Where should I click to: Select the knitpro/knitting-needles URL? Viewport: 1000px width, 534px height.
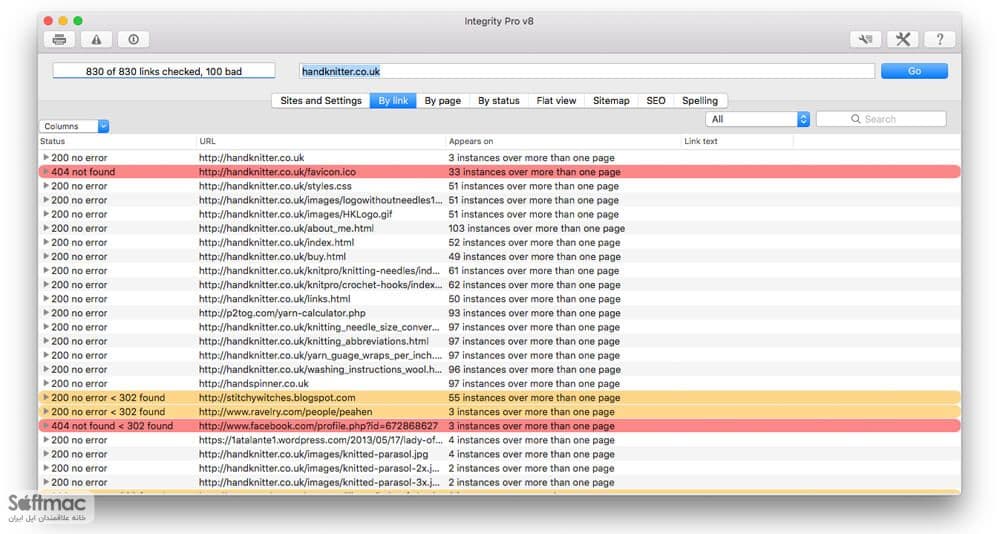pyautogui.click(x=319, y=271)
